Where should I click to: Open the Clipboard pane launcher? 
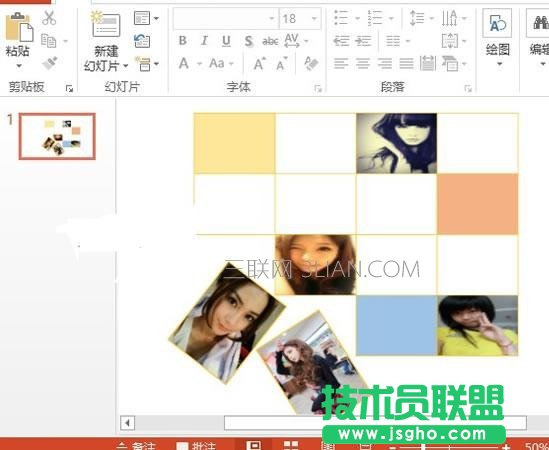point(69,89)
